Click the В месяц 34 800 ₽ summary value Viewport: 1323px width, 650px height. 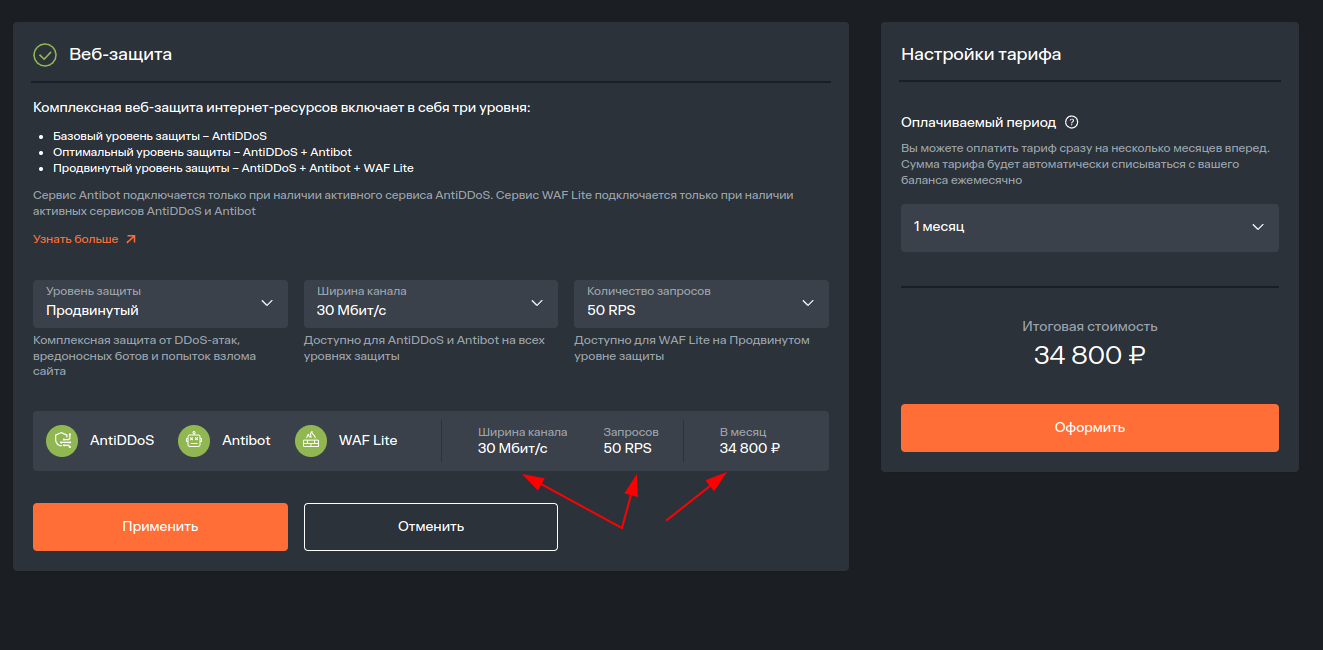[x=750, y=448]
